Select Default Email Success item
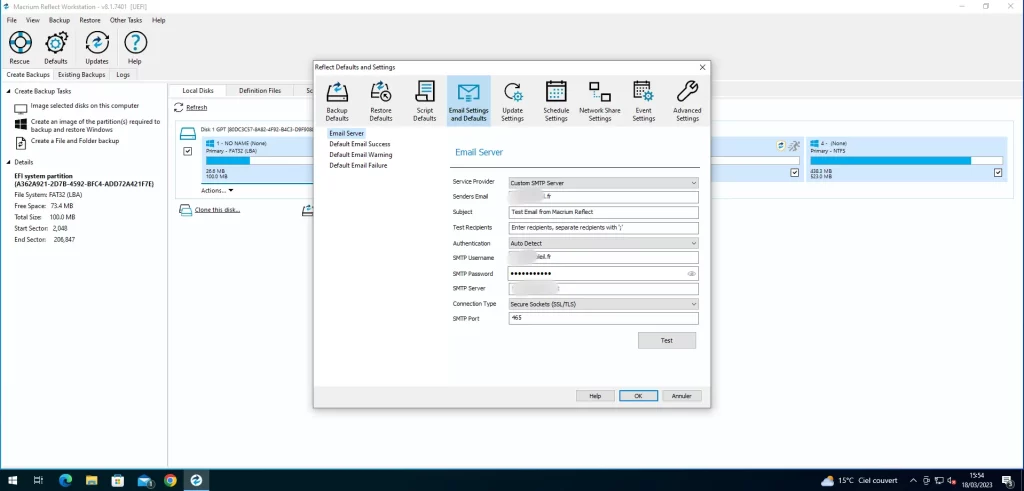This screenshot has width=1024, height=491. 360,144
